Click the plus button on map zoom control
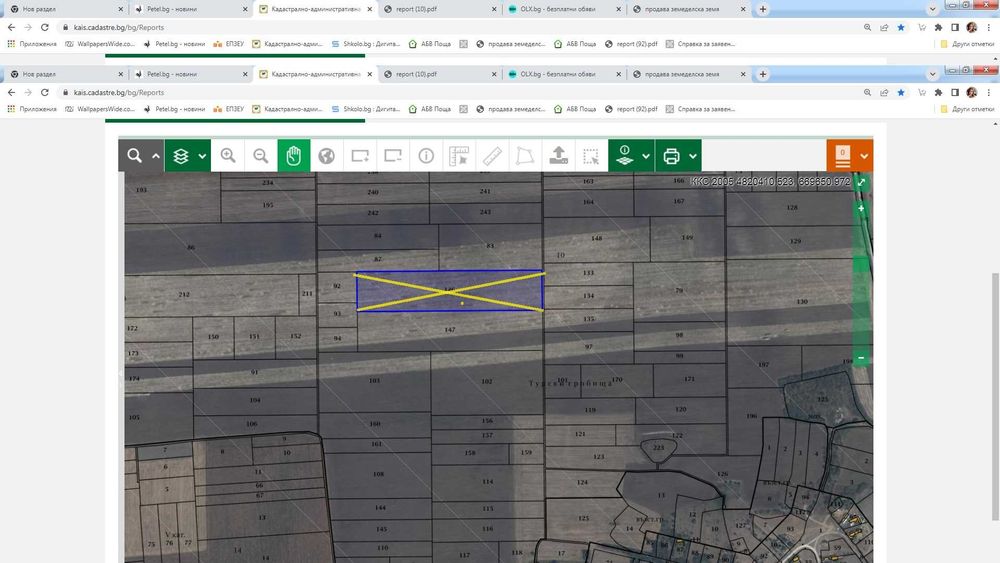Screen dimensions: 1000x563 [x=861, y=208]
